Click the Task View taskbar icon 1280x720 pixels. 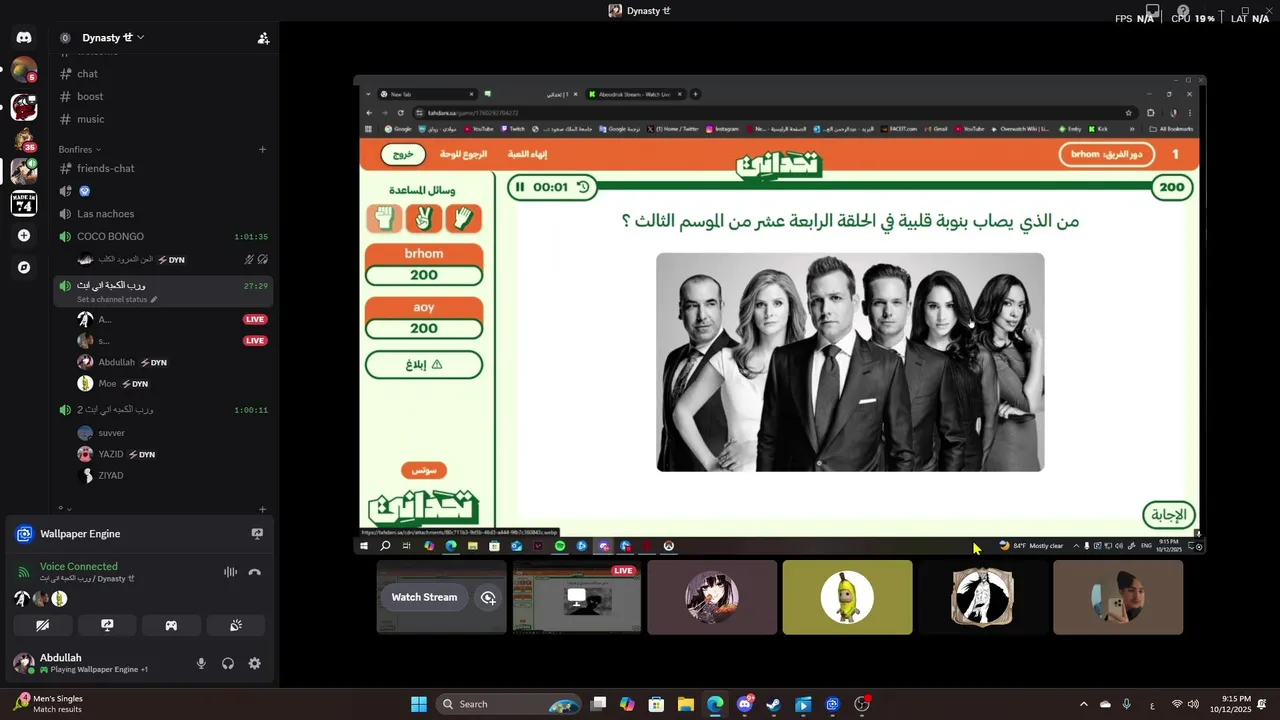(598, 704)
